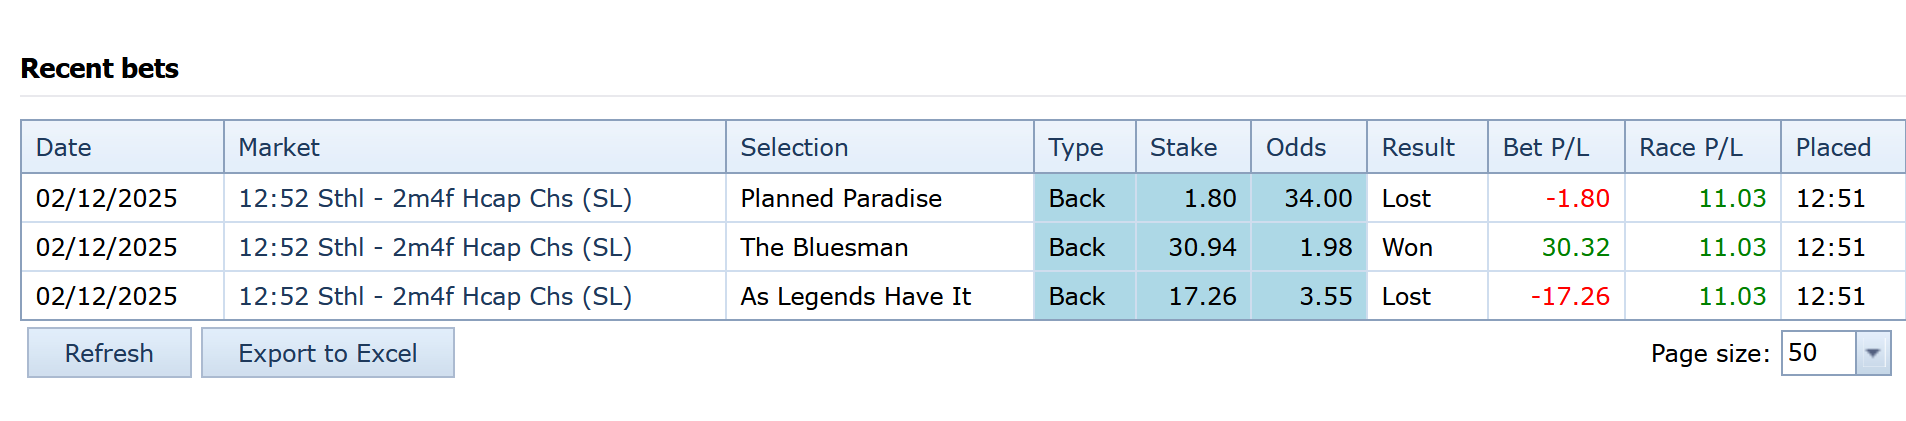
Task: Sort by the Result column header
Action: click(1418, 147)
